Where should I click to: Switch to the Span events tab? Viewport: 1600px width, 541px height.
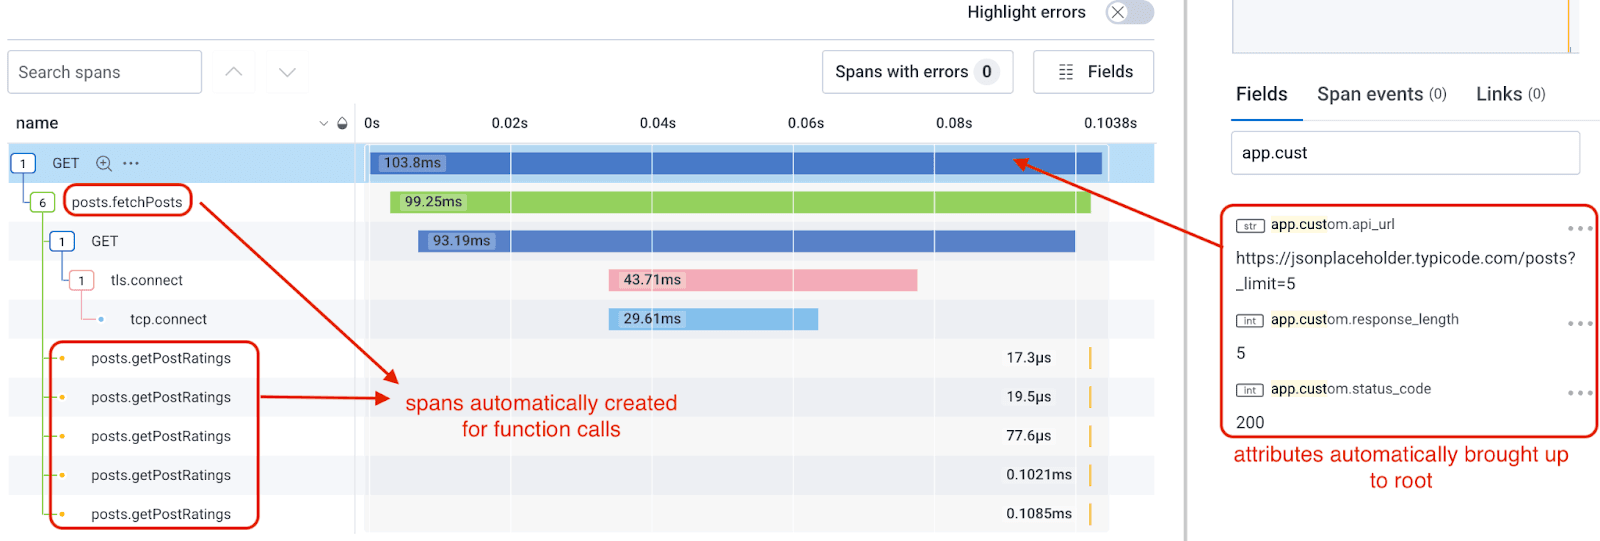pos(1381,94)
